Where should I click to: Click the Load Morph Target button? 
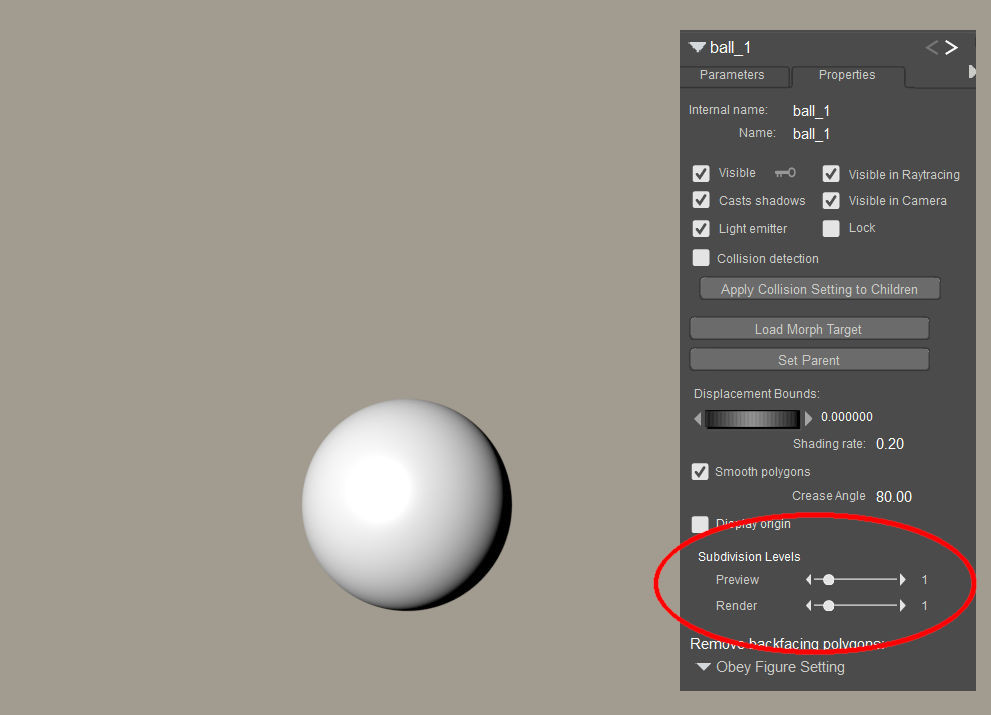(x=809, y=329)
